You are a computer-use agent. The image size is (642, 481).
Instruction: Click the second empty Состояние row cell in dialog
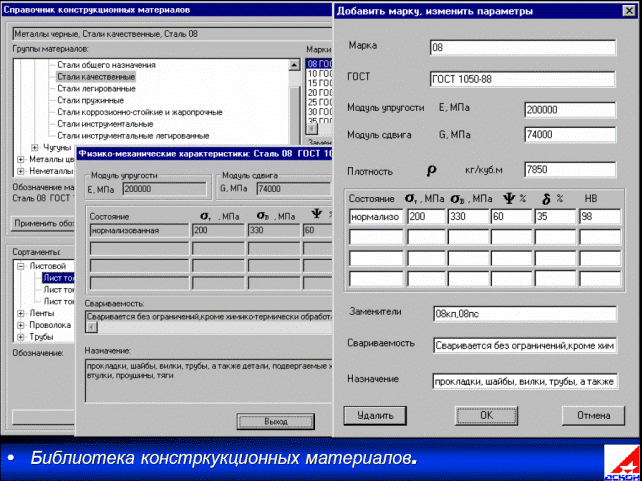[x=376, y=237]
